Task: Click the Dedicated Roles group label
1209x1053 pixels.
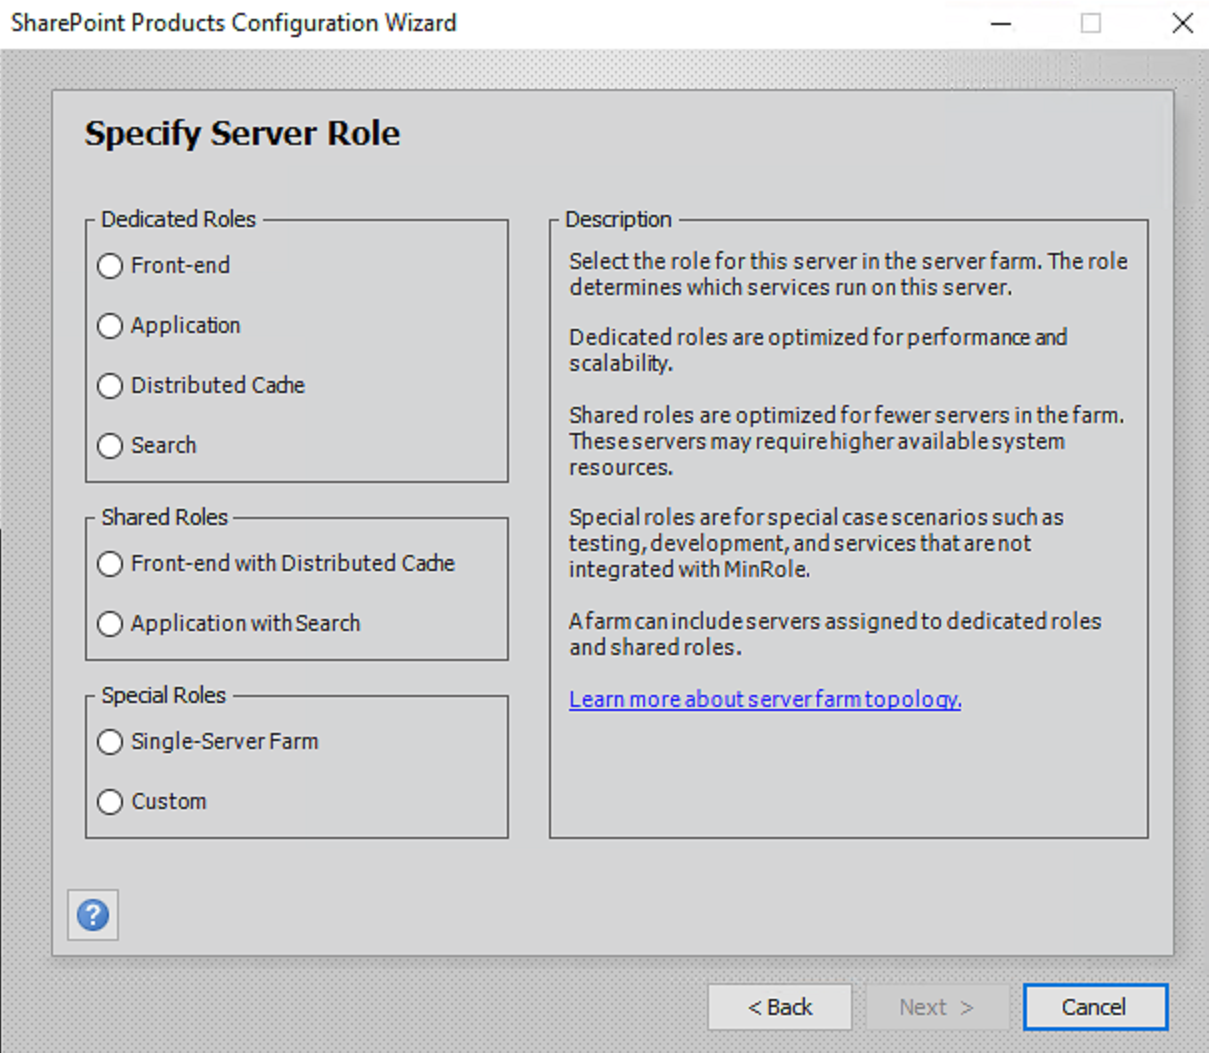Action: pos(178,219)
